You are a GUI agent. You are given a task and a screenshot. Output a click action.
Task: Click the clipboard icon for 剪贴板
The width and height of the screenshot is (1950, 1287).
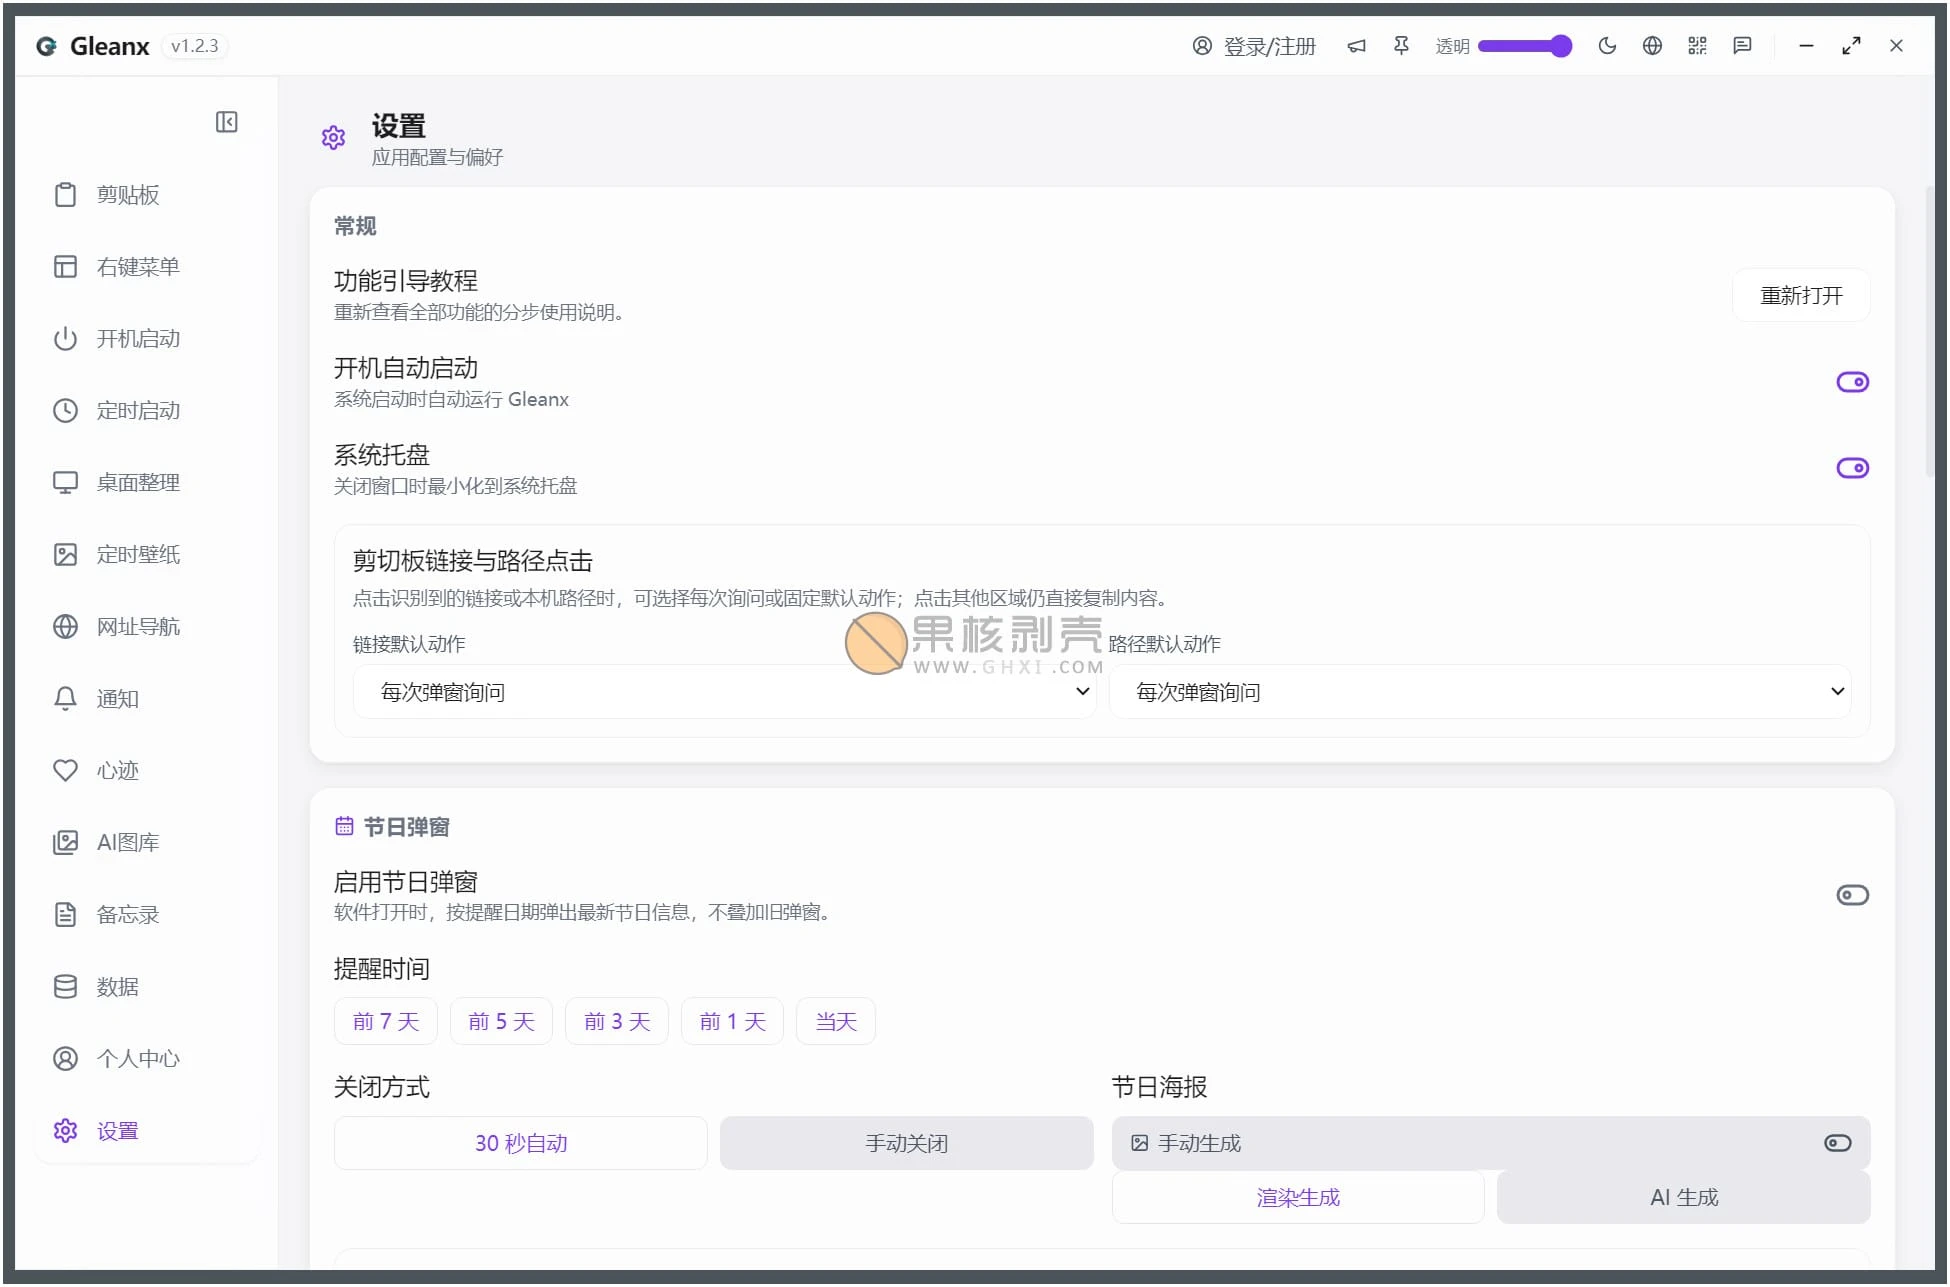click(x=65, y=195)
